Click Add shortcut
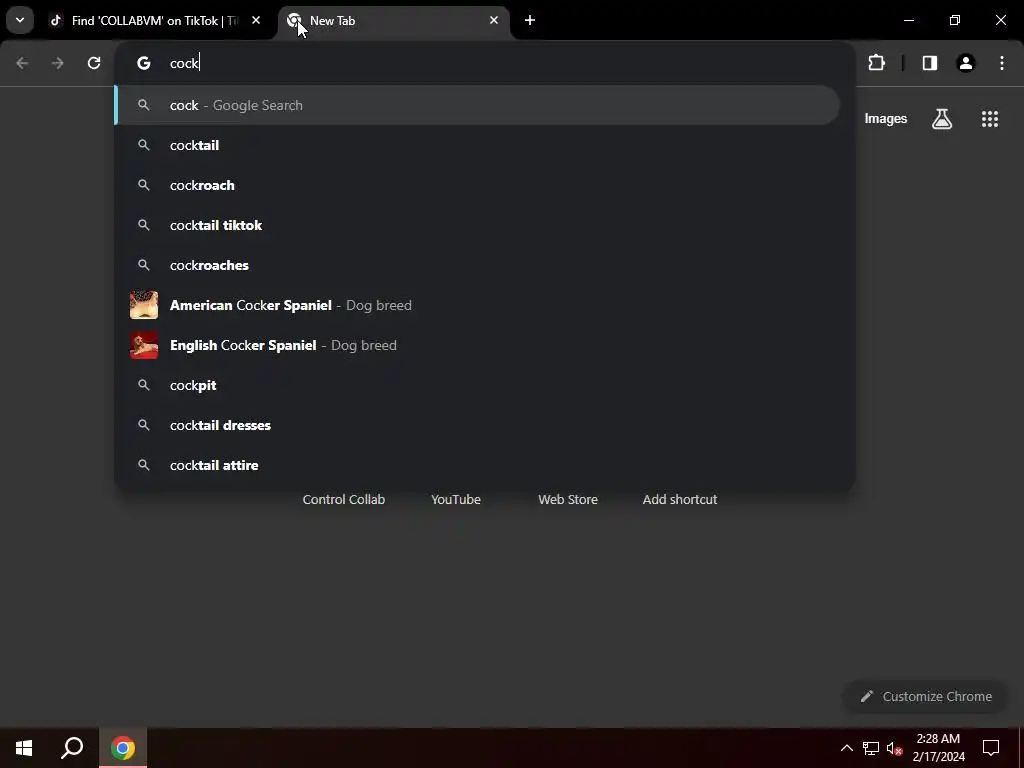Image resolution: width=1024 pixels, height=768 pixels. tap(680, 499)
